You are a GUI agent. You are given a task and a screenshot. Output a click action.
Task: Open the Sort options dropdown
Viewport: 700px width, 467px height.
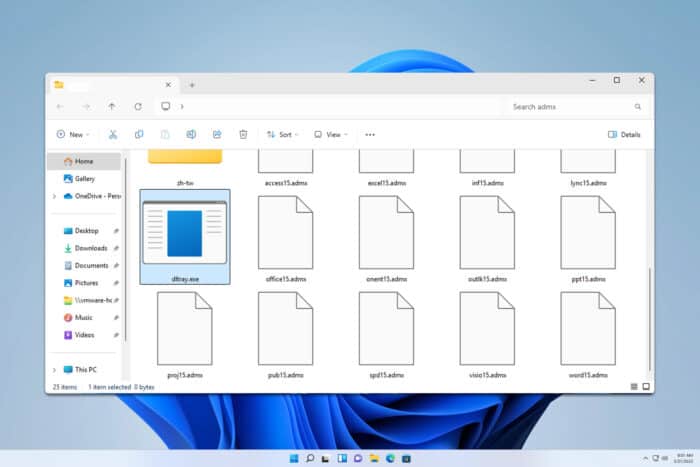(x=283, y=134)
